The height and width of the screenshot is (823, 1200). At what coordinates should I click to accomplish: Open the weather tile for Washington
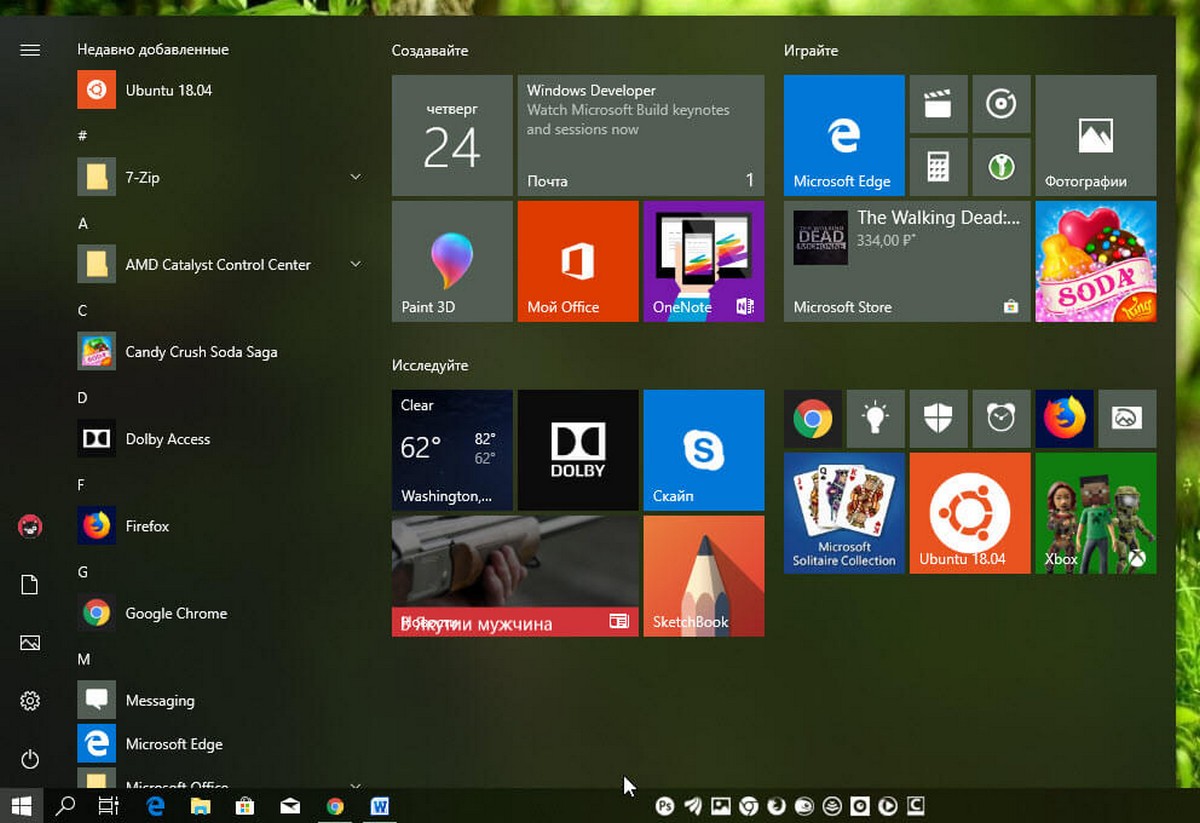point(452,451)
